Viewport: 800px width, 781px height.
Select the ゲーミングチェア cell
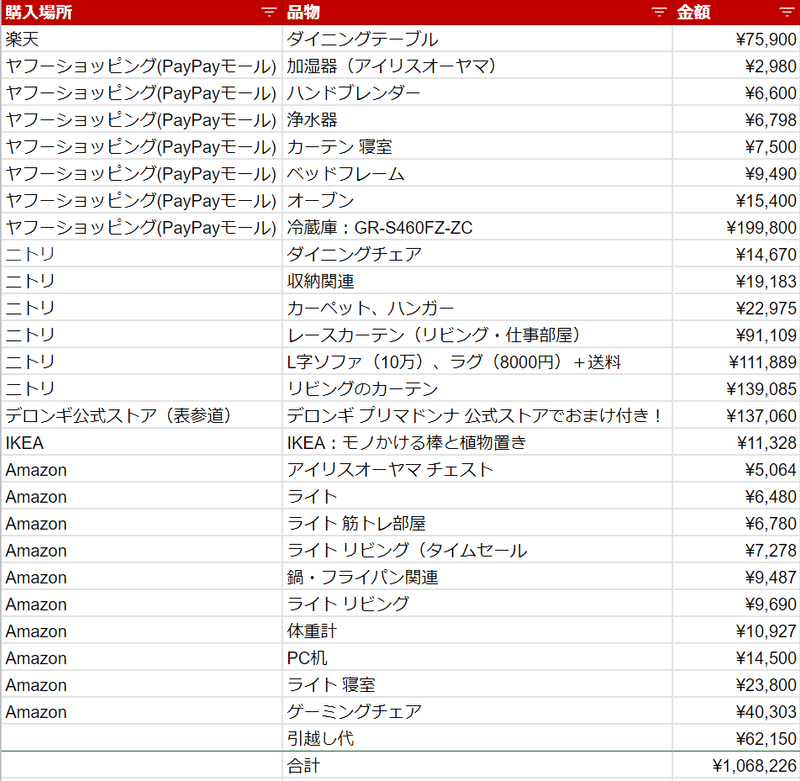[x=477, y=712]
